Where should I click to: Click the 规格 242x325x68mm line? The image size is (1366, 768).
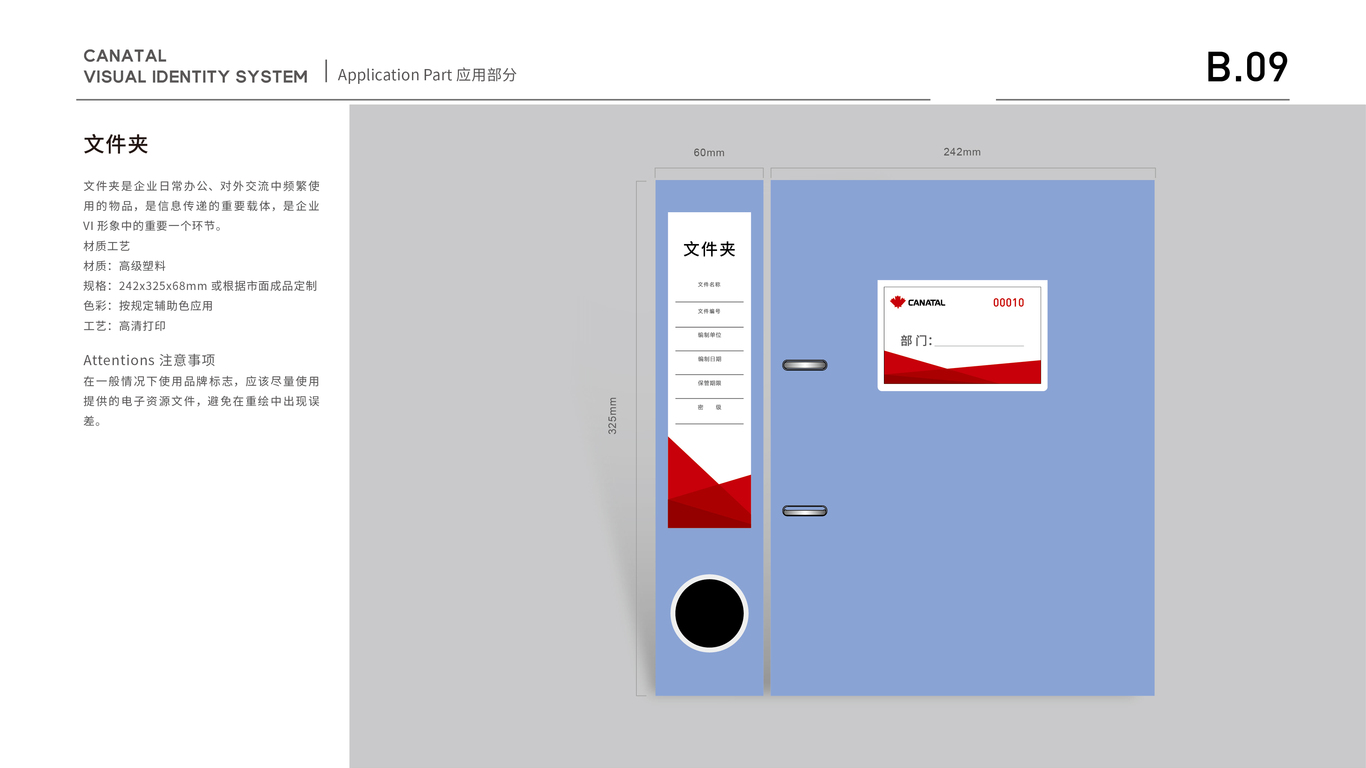(x=200, y=286)
